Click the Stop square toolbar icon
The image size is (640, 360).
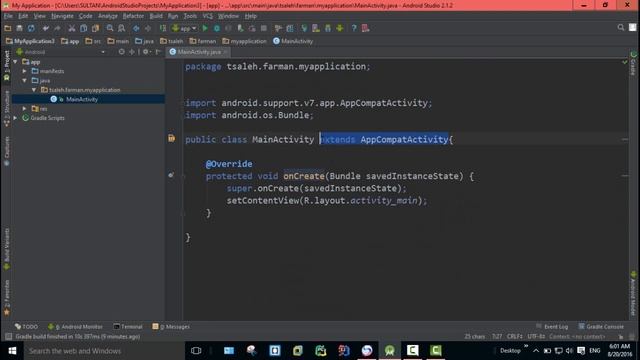point(264,28)
